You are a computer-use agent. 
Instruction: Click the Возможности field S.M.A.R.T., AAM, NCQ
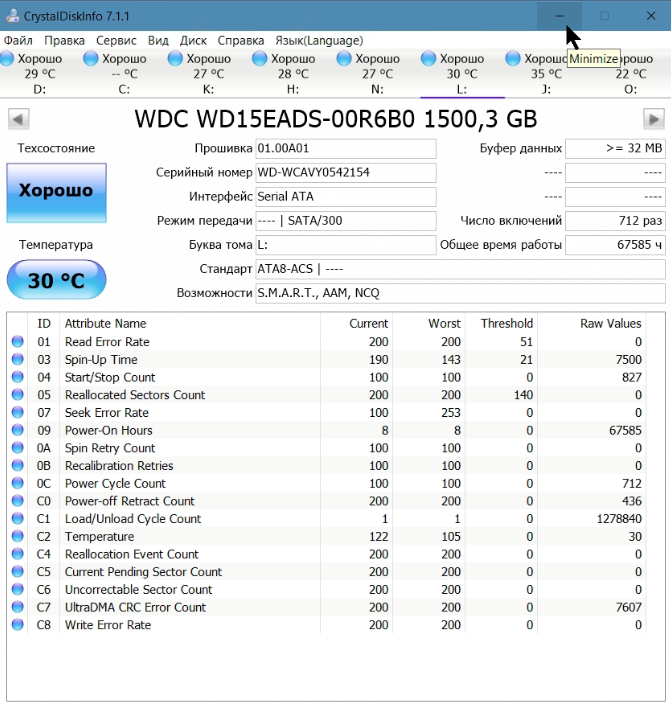461,293
